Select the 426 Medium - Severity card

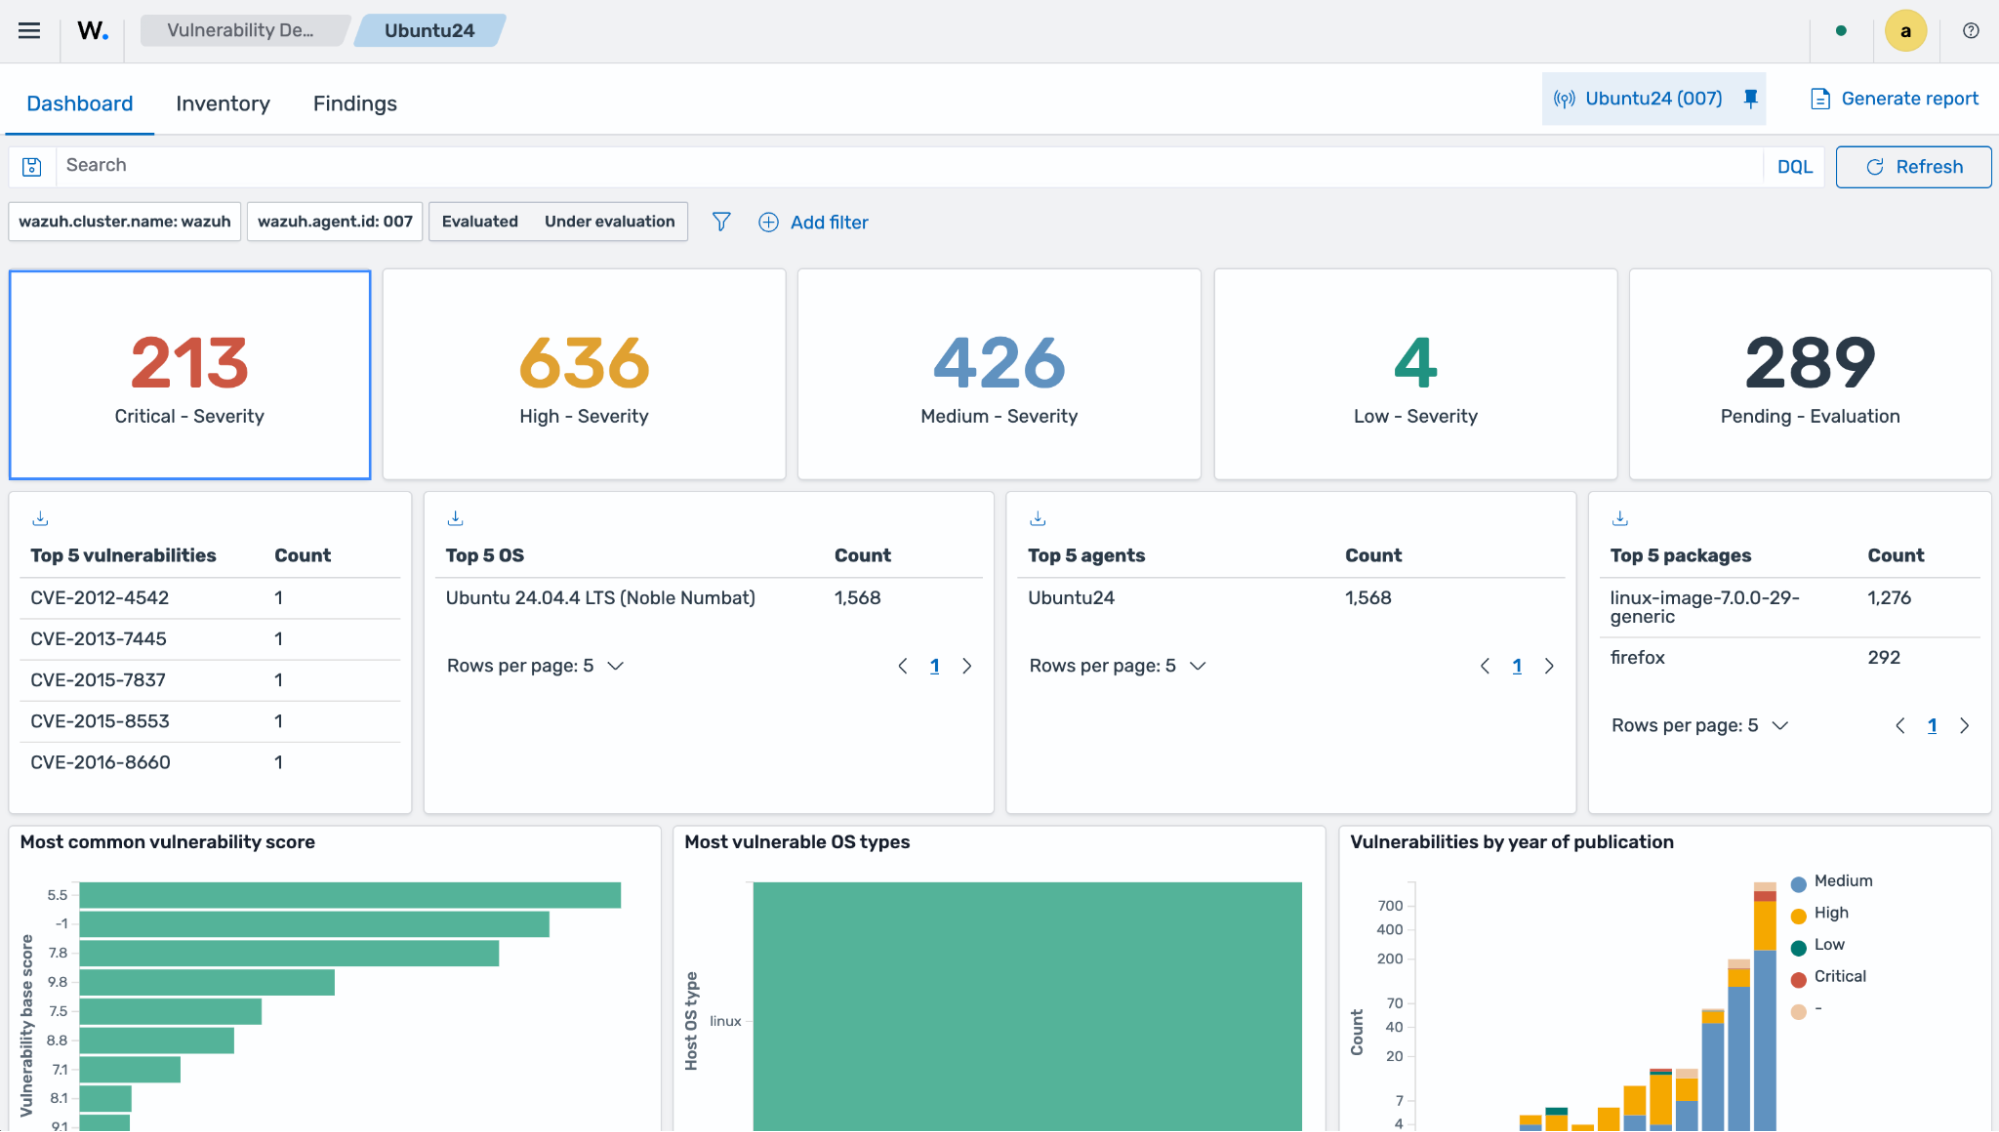[999, 375]
